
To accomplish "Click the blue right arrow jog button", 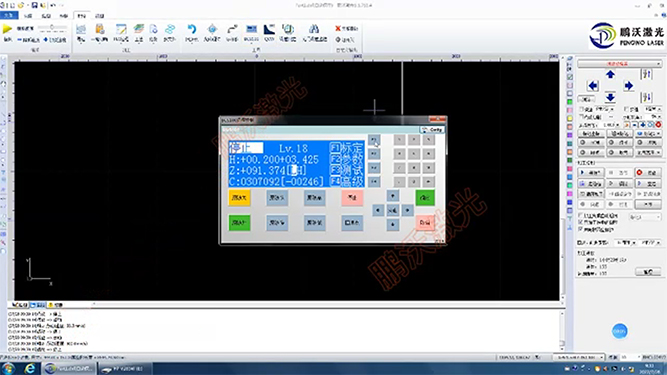I will click(628, 86).
